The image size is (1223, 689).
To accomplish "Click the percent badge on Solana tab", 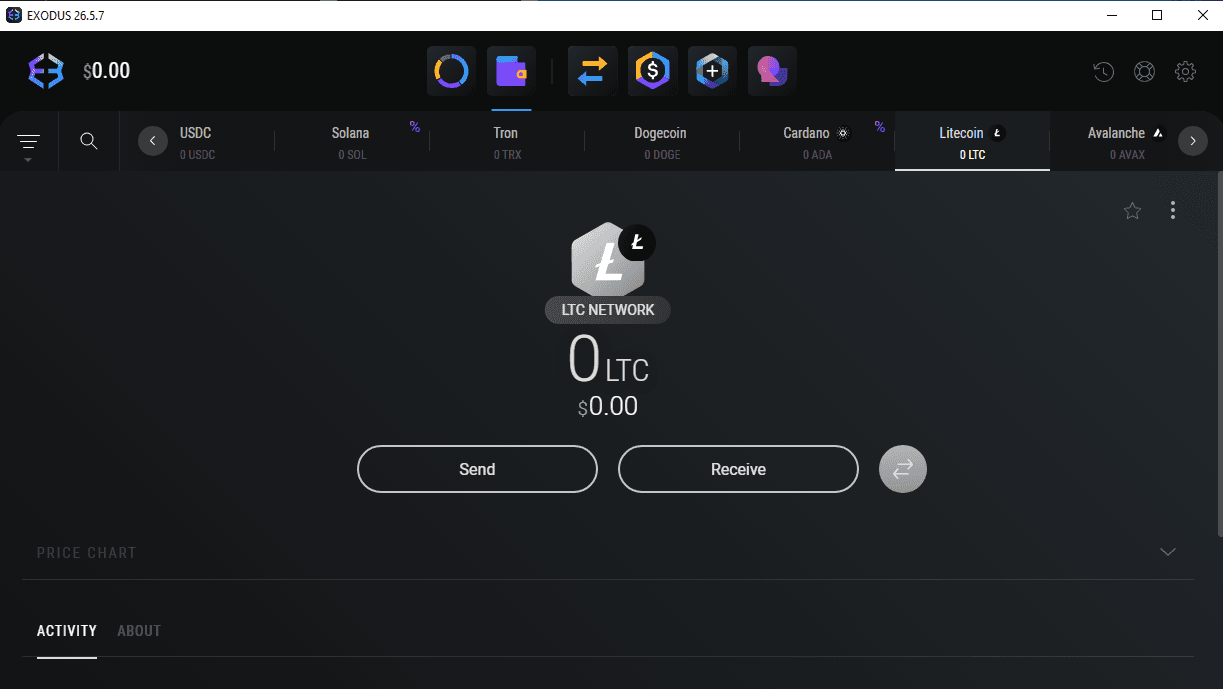I will click(414, 126).
